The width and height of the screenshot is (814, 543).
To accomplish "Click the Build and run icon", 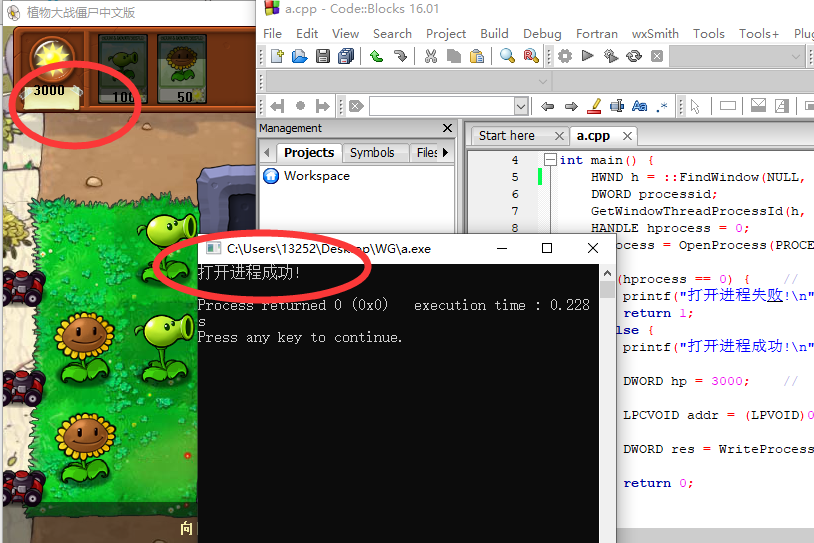I will pos(611,56).
